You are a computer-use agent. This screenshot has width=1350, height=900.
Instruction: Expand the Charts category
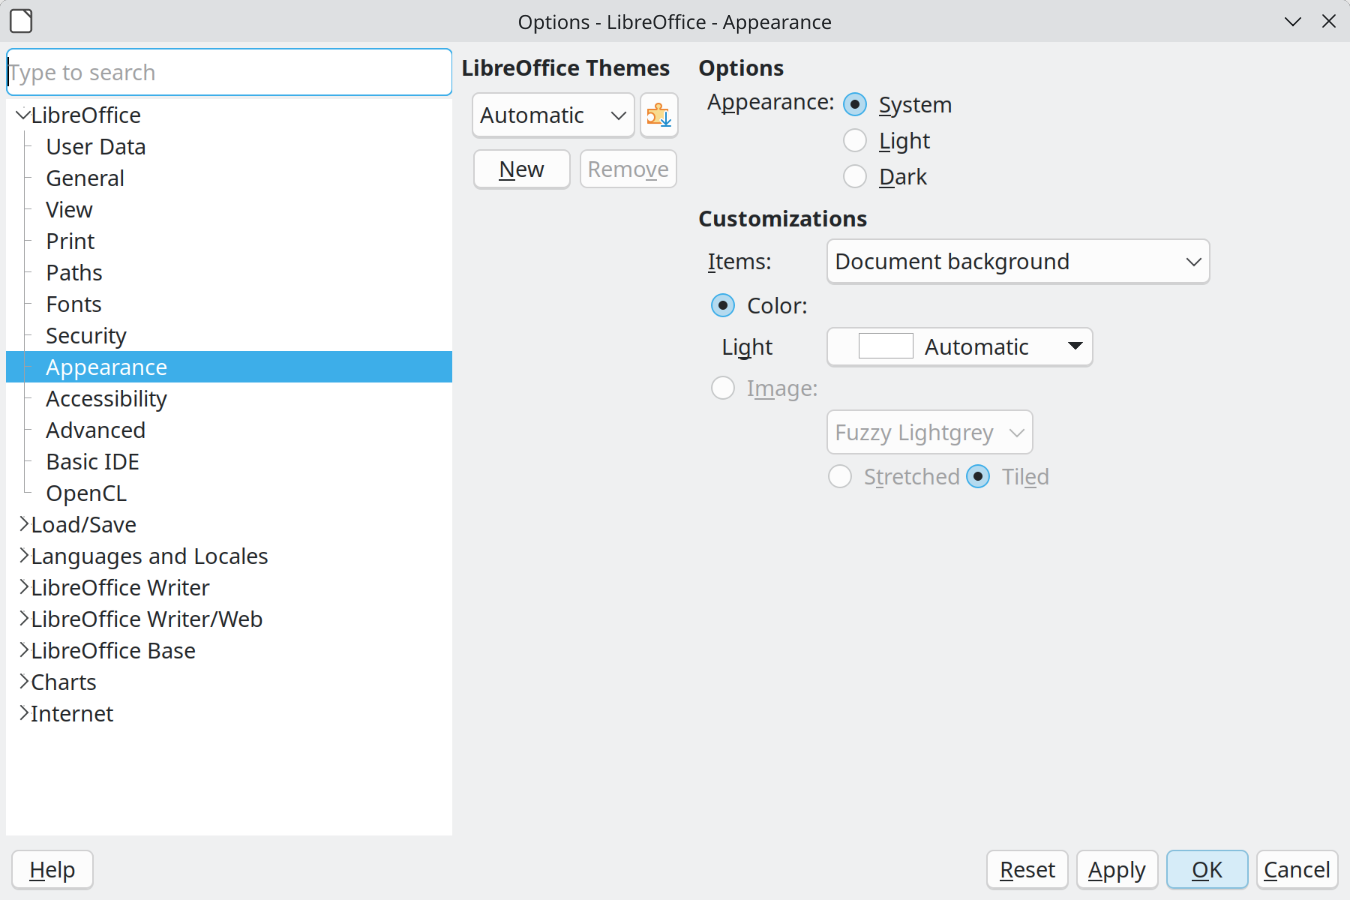(22, 682)
